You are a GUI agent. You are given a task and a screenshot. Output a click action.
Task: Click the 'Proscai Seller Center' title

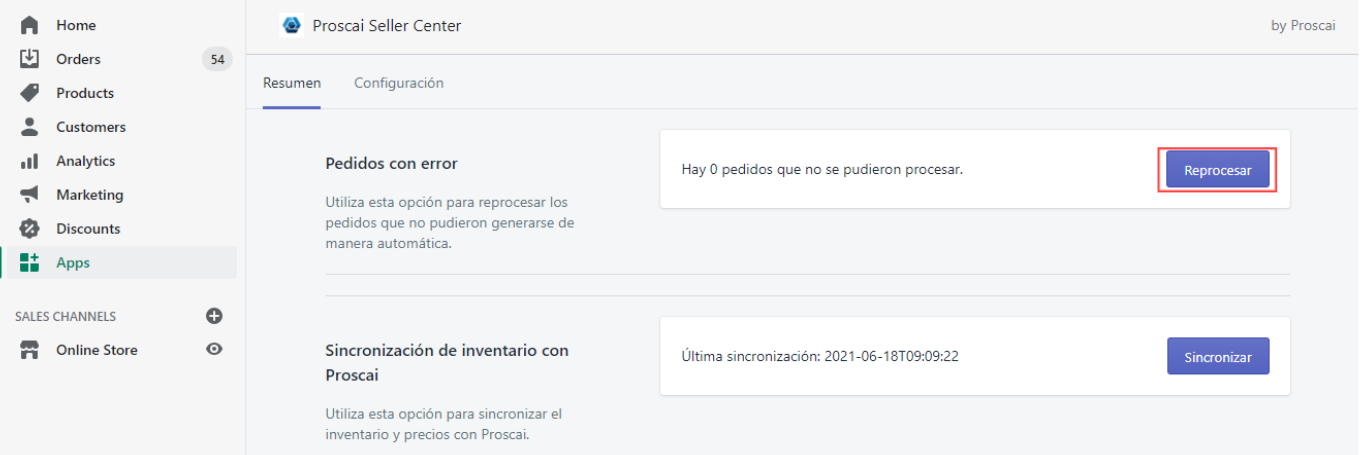(387, 26)
